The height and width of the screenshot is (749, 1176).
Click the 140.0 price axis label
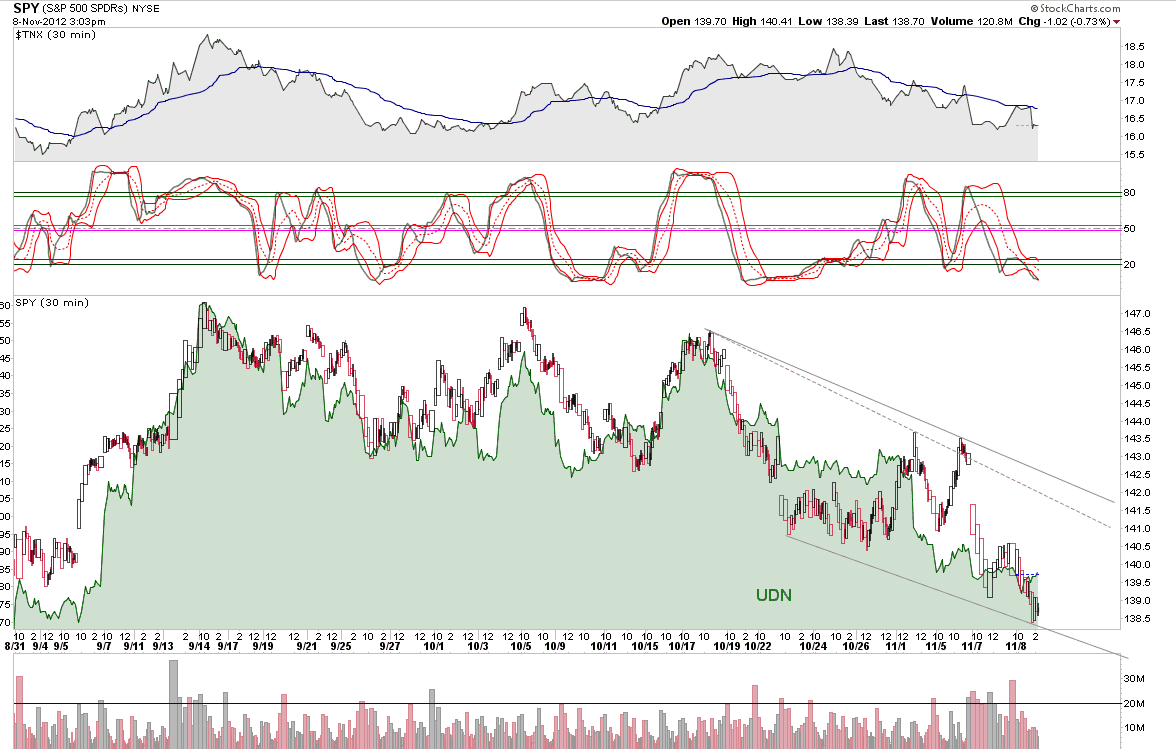1137,565
